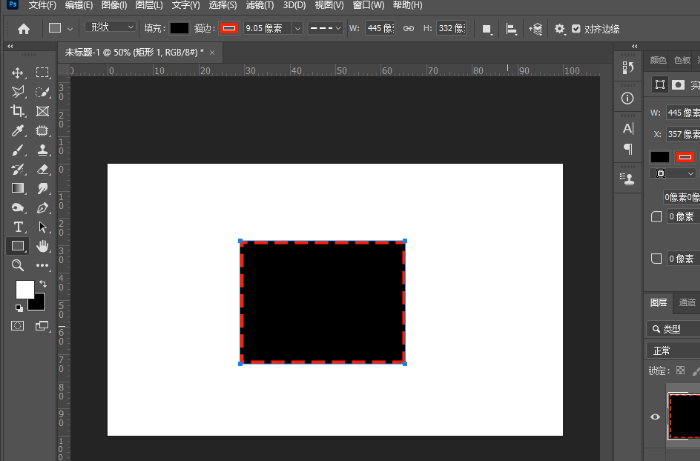
Task: Select the Dodge tool
Action: point(18,208)
